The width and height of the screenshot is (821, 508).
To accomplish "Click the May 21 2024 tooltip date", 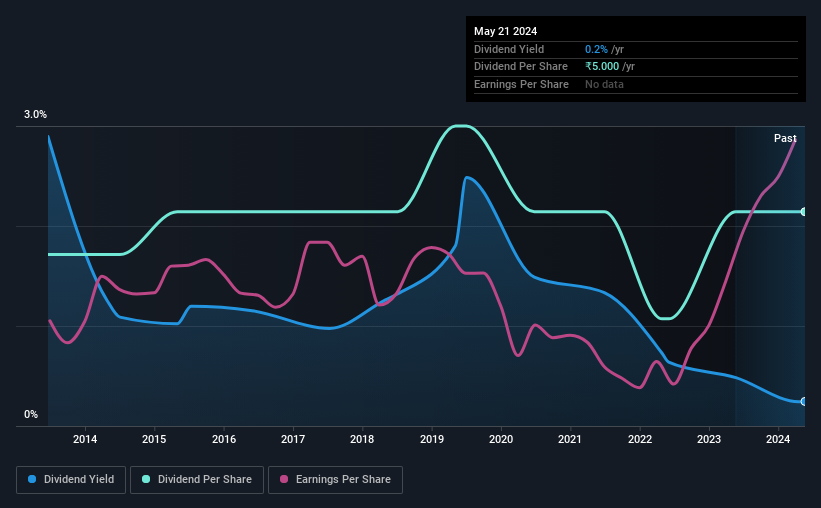I will [505, 31].
